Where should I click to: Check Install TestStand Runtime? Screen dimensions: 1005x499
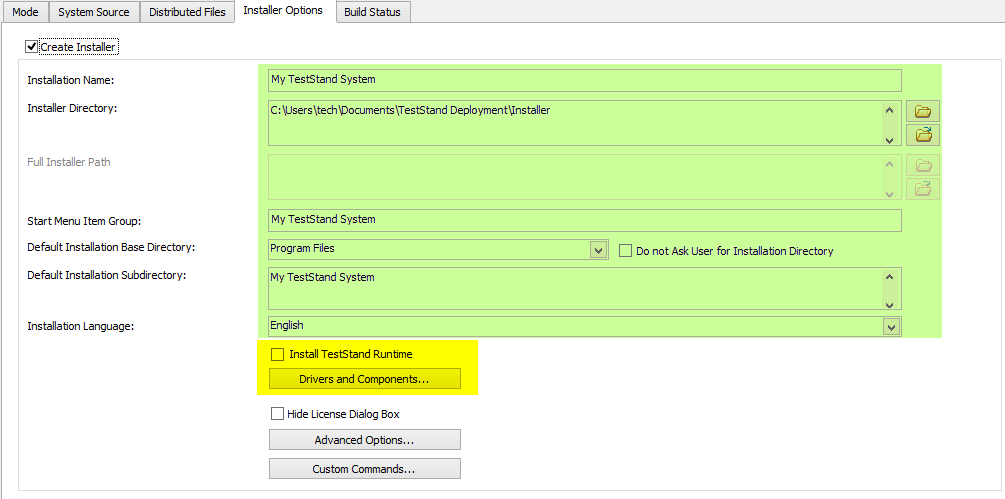[277, 354]
